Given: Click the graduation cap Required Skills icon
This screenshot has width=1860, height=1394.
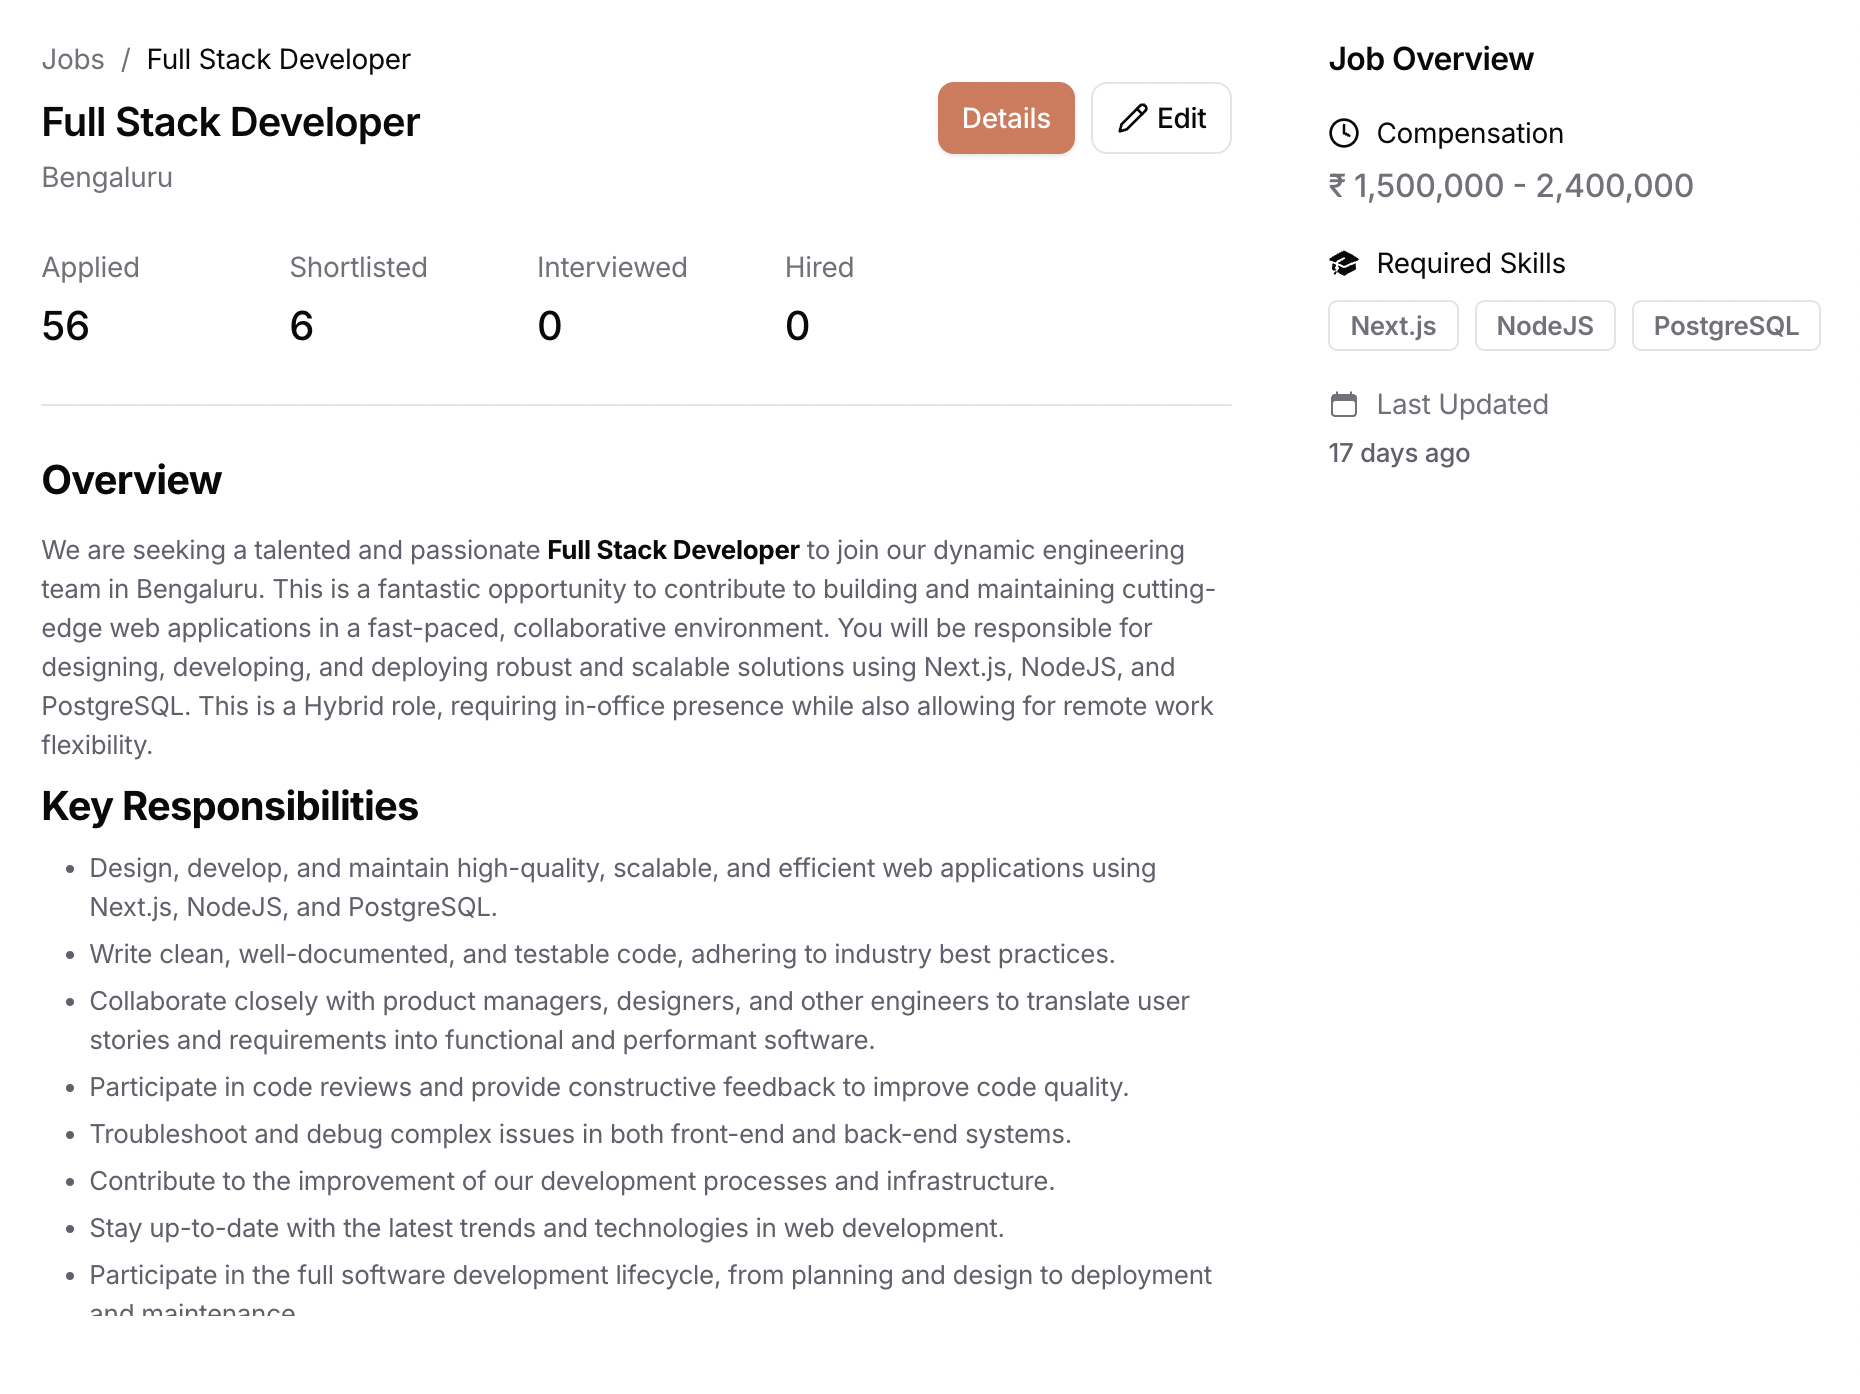Looking at the screenshot, I should [1343, 263].
